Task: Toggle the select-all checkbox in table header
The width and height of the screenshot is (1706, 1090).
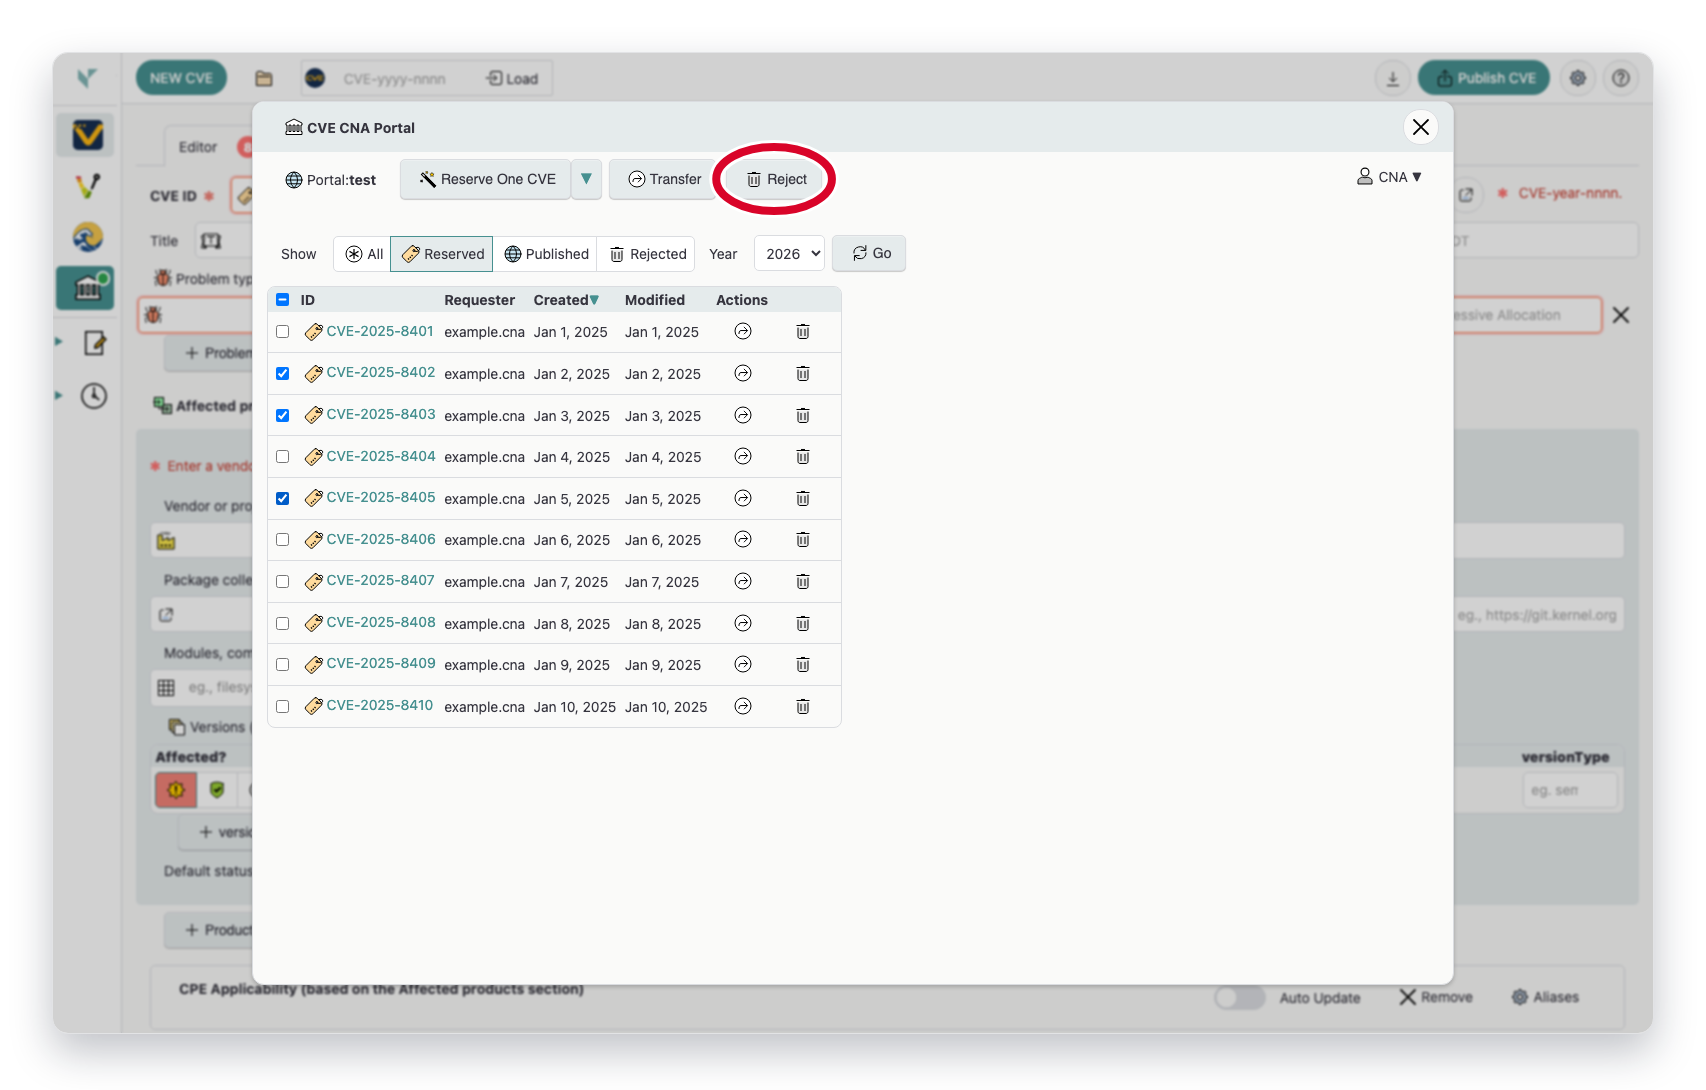Action: tap(283, 300)
